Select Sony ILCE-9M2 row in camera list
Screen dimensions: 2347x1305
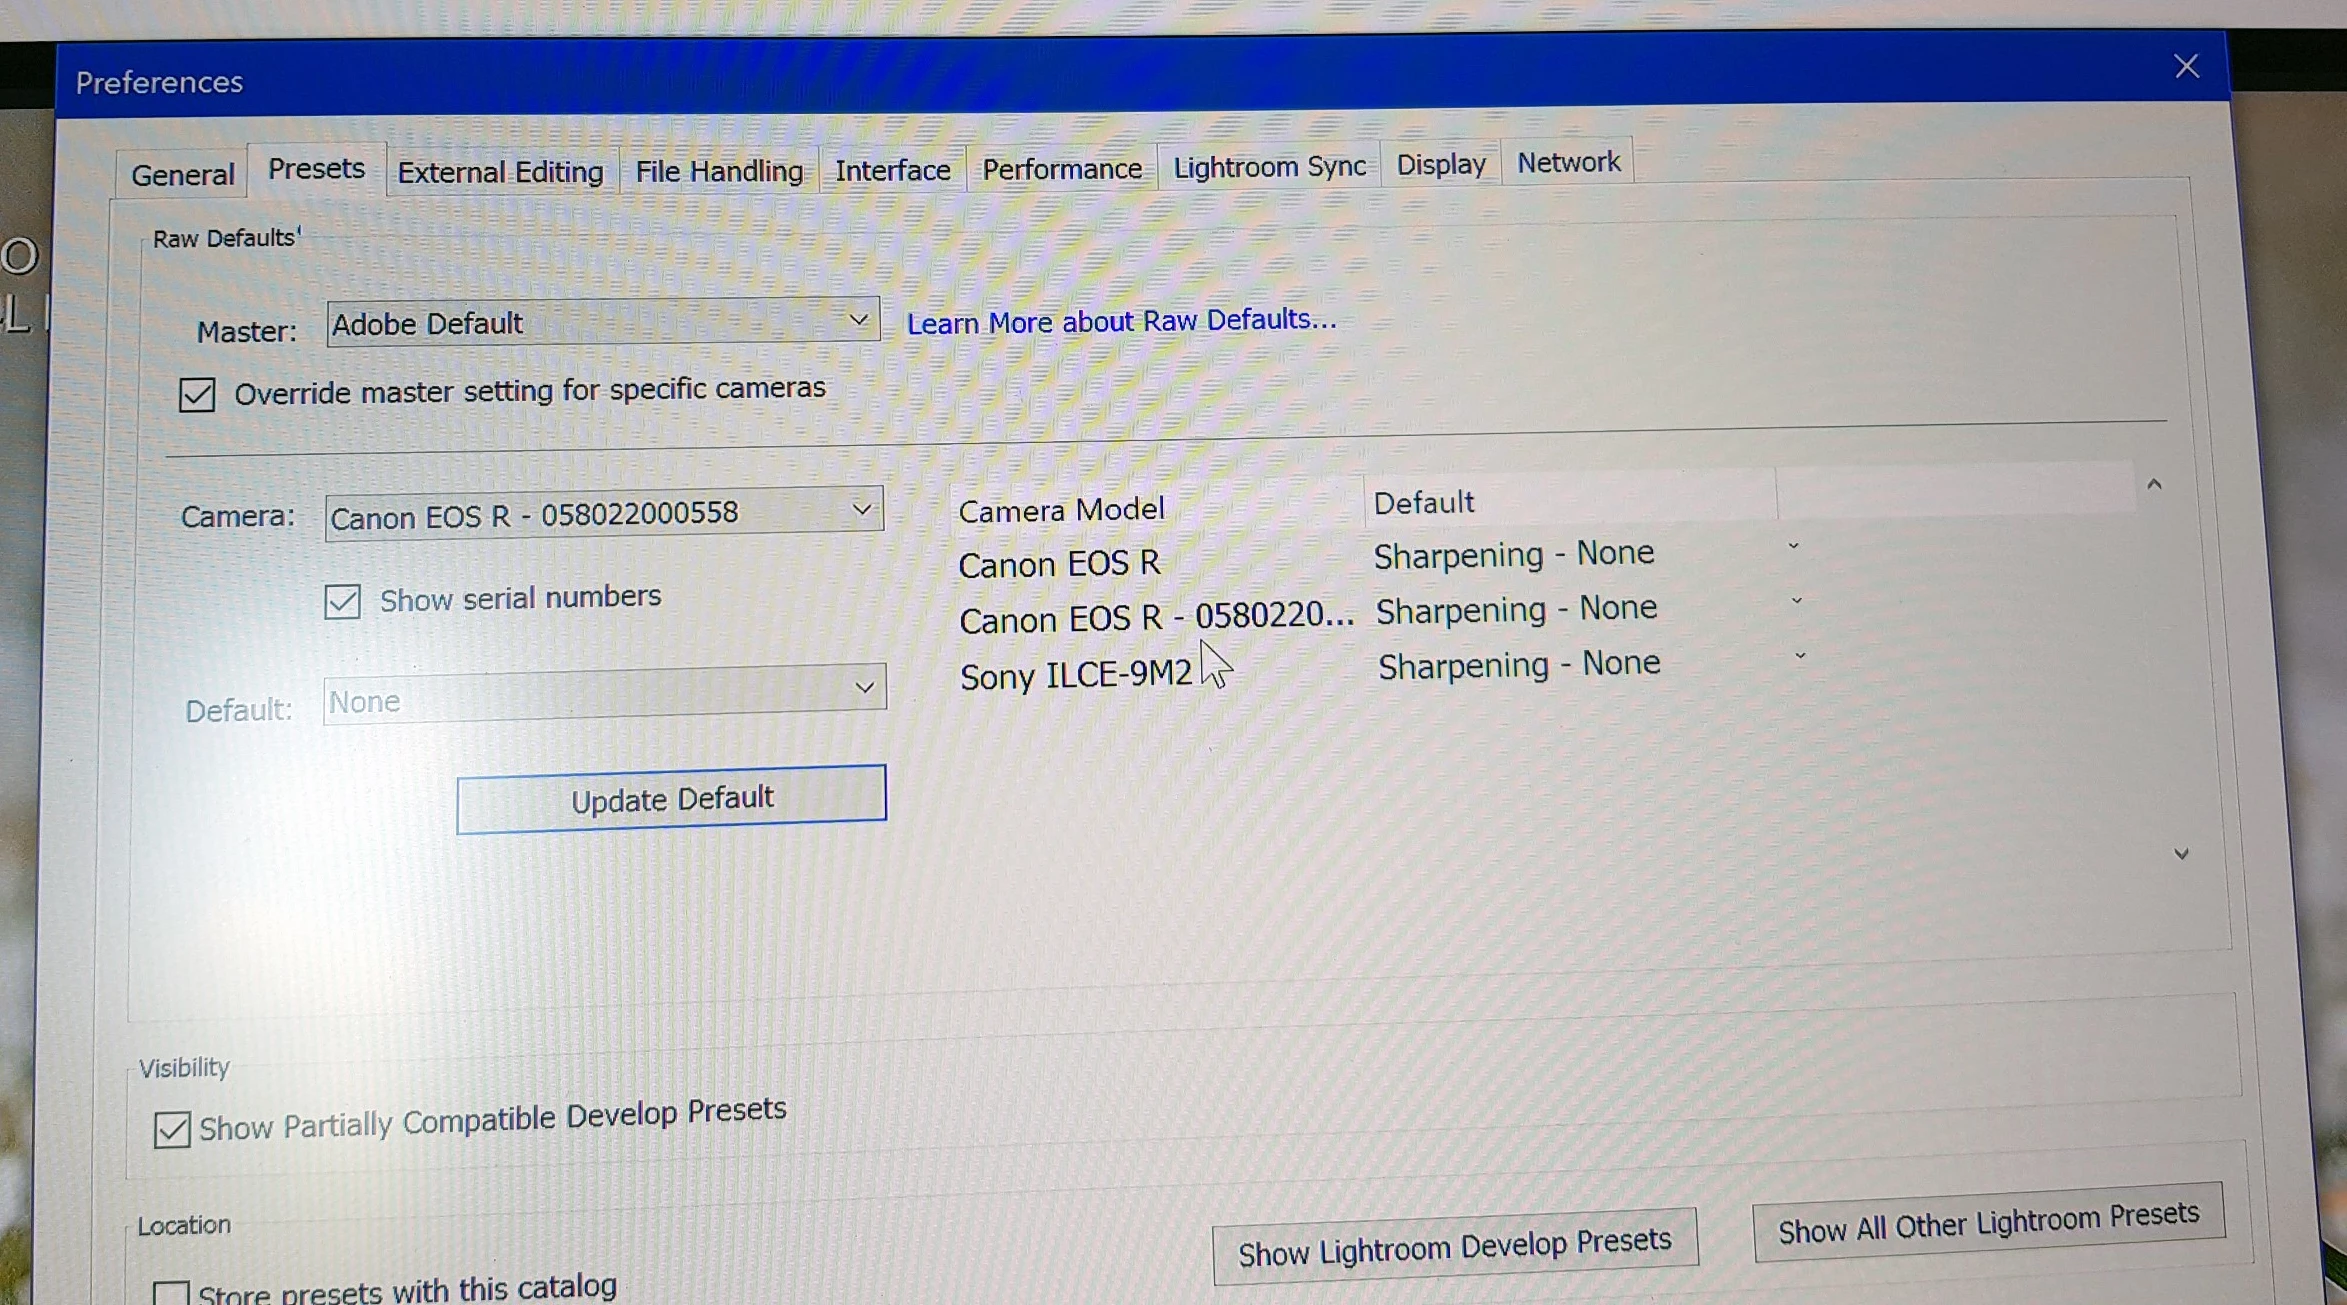point(1075,675)
